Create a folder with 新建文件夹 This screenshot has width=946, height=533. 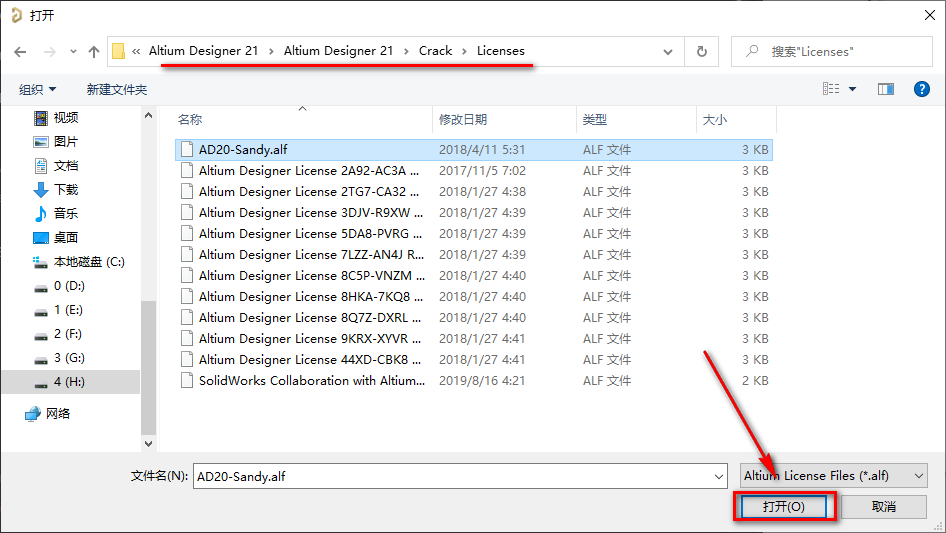[x=116, y=89]
